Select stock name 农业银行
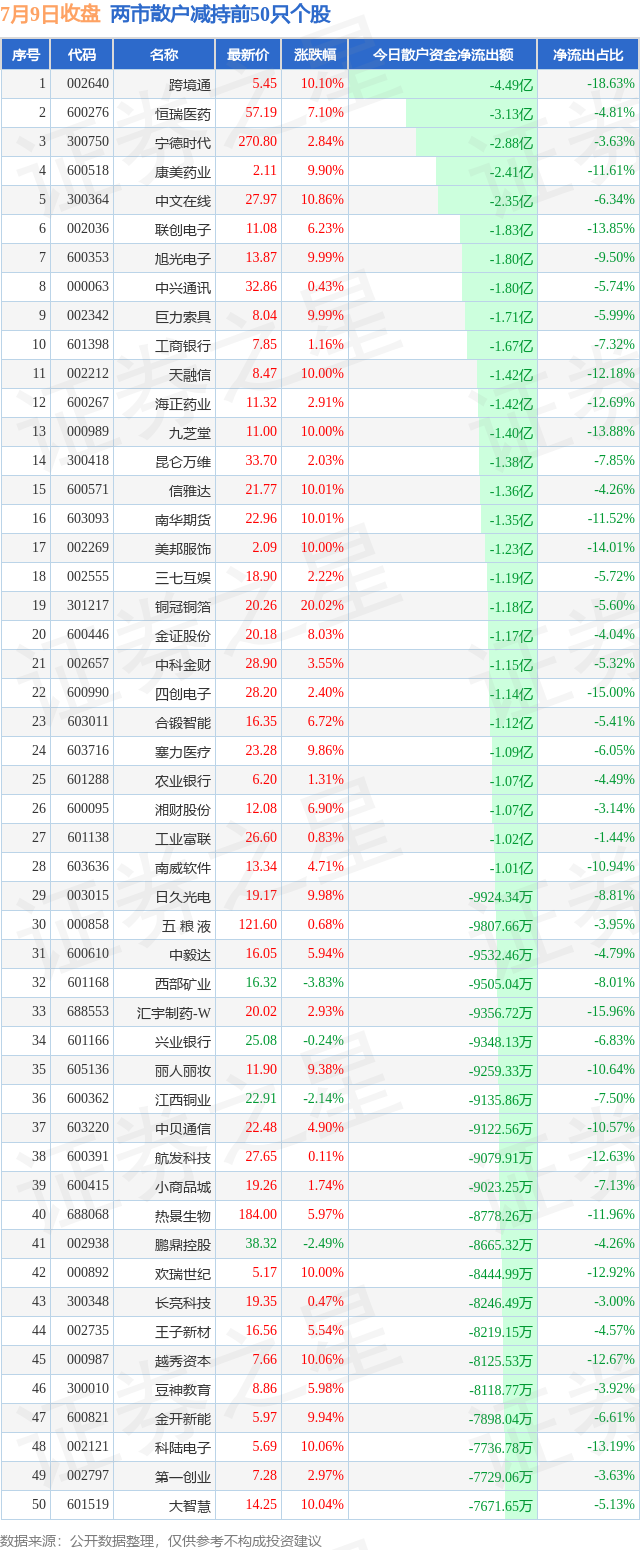Screen dimensions: 640x1550 (x=183, y=780)
